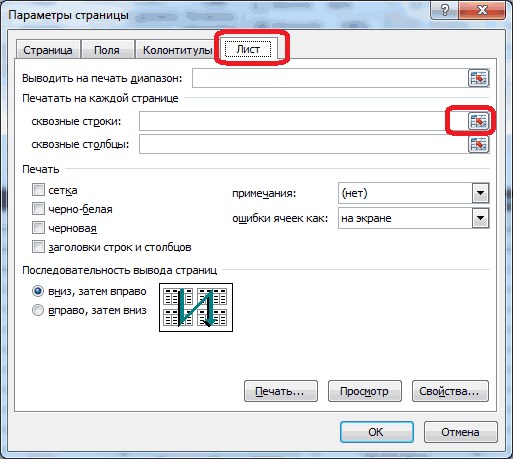Click range selector icon for сквозные столбцы

tap(478, 144)
